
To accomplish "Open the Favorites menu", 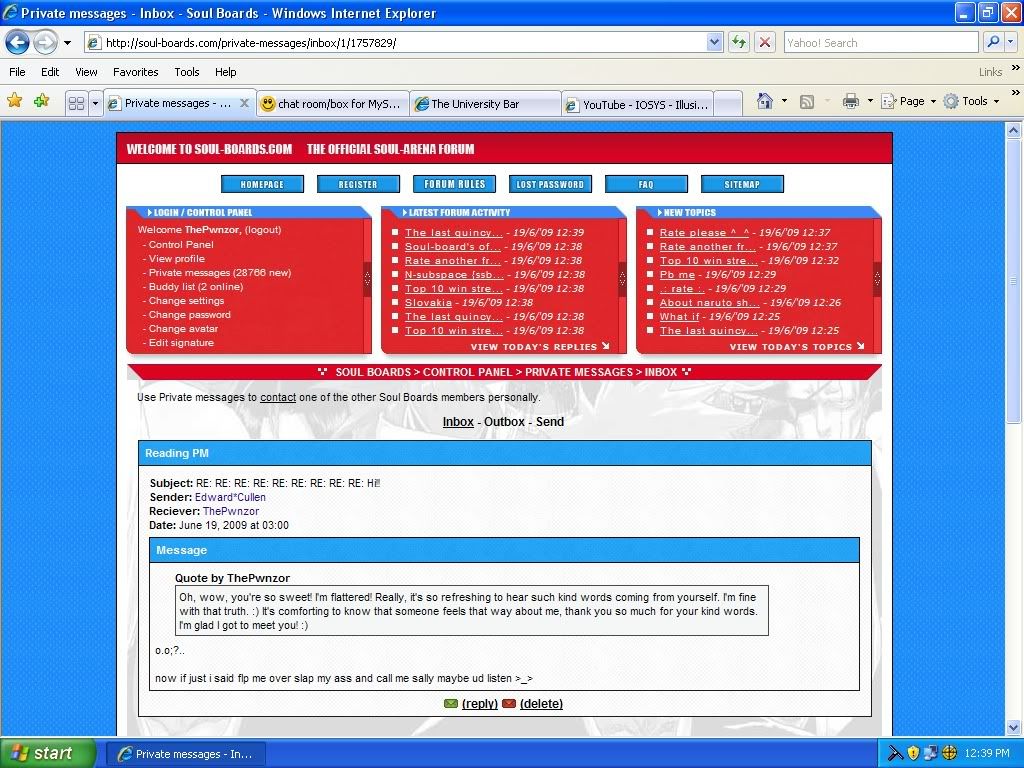I will pyautogui.click(x=135, y=72).
